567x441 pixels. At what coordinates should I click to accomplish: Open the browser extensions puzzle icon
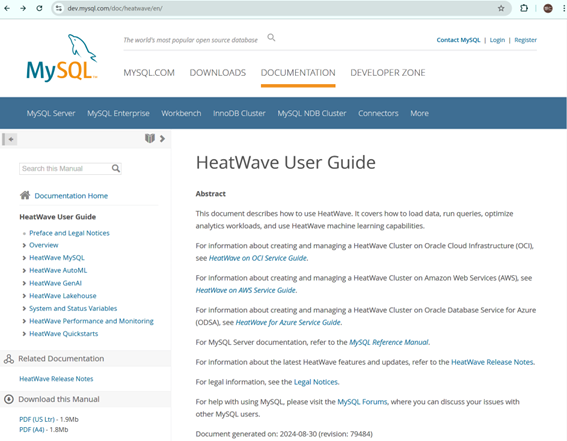pyautogui.click(x=524, y=8)
